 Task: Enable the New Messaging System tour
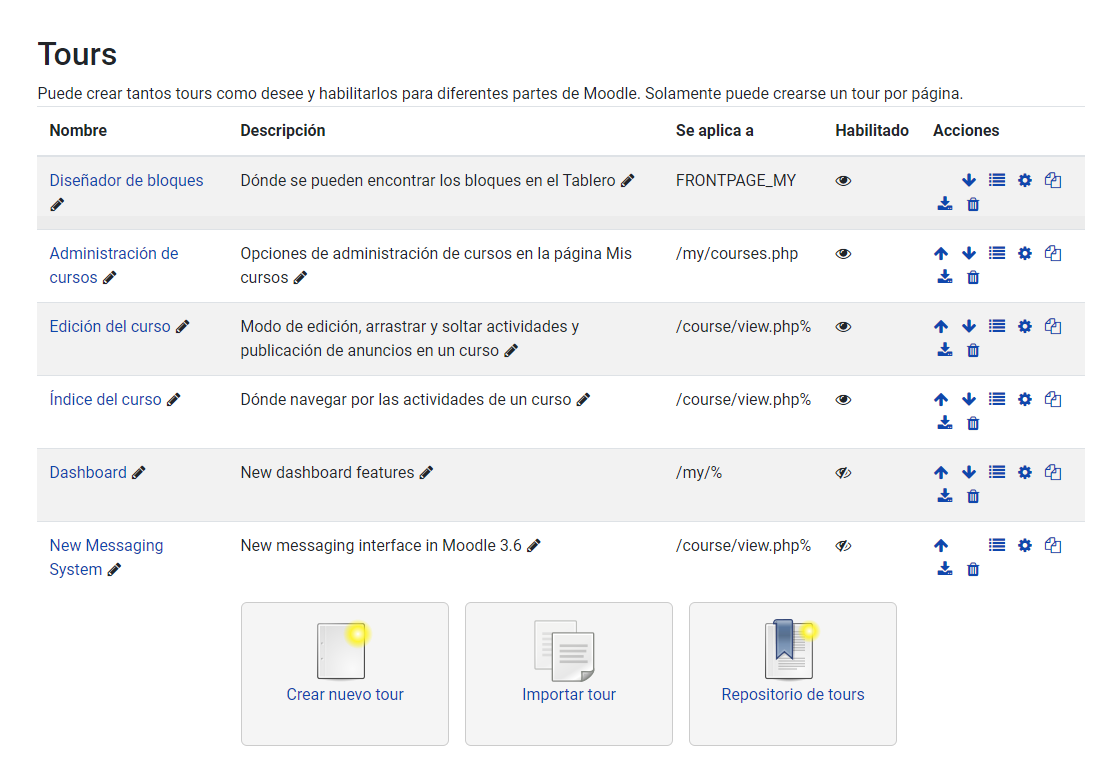pos(843,546)
